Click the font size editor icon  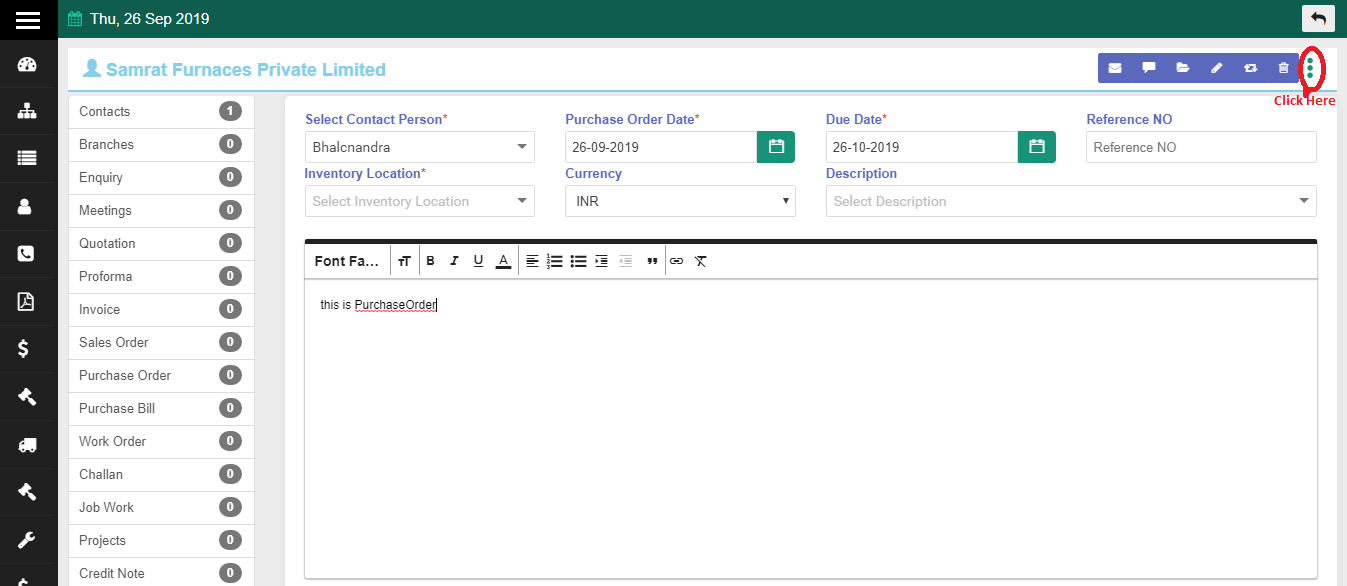pos(404,261)
